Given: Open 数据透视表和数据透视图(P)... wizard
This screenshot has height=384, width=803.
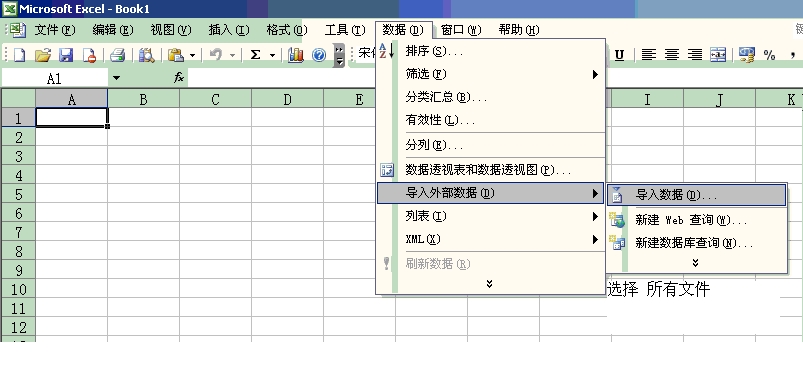Looking at the screenshot, I should coord(491,170).
